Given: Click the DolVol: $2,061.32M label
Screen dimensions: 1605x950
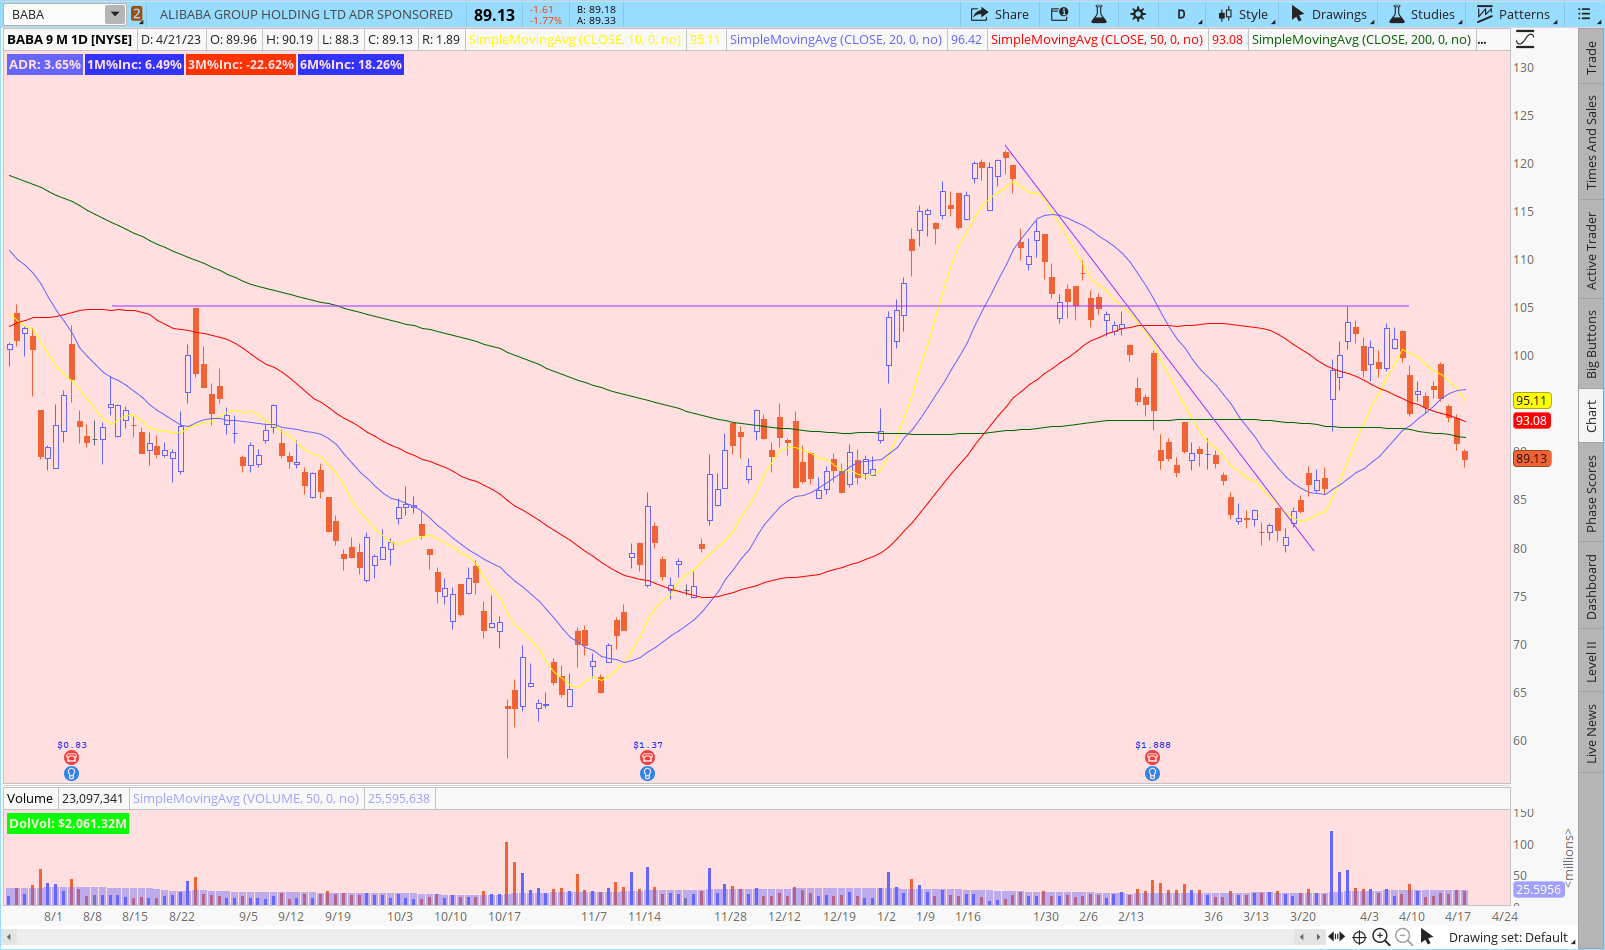Looking at the screenshot, I should point(68,823).
